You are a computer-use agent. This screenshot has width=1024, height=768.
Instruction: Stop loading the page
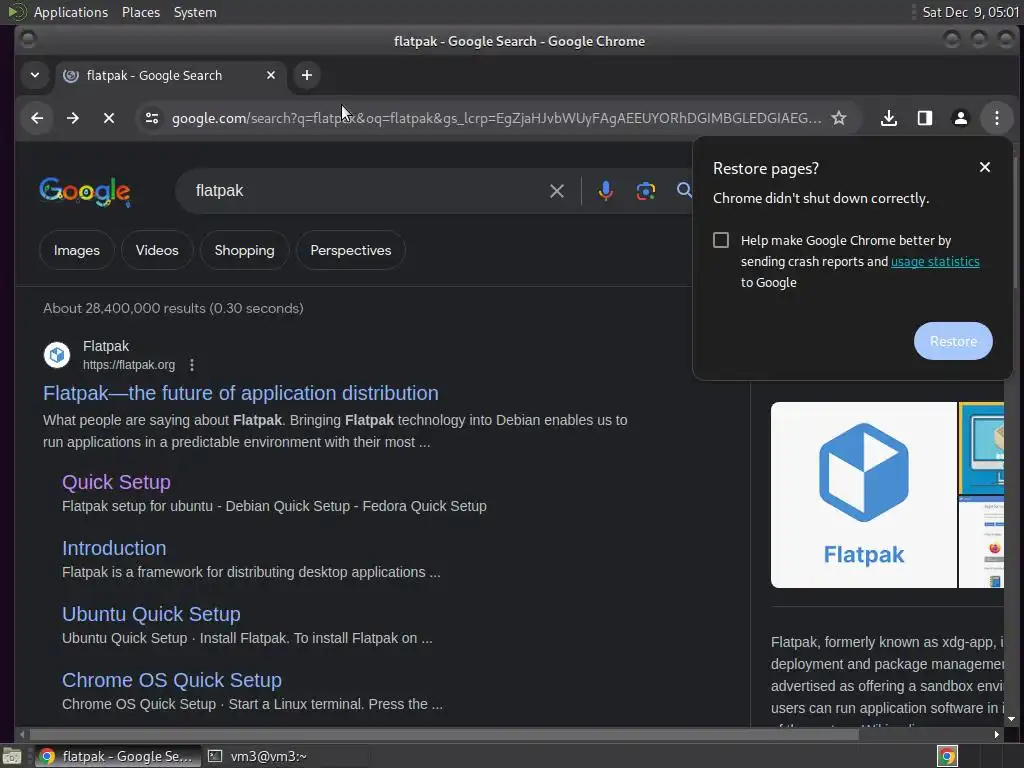(109, 118)
